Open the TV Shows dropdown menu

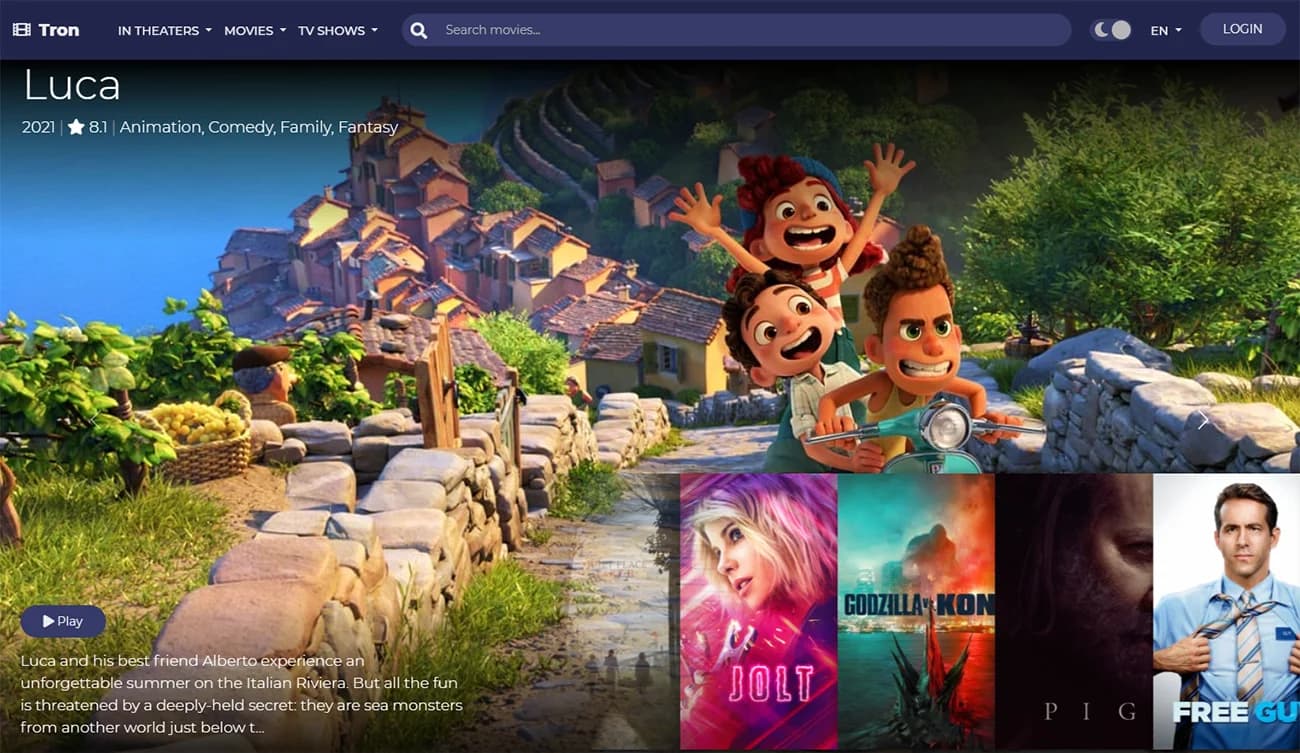point(337,30)
